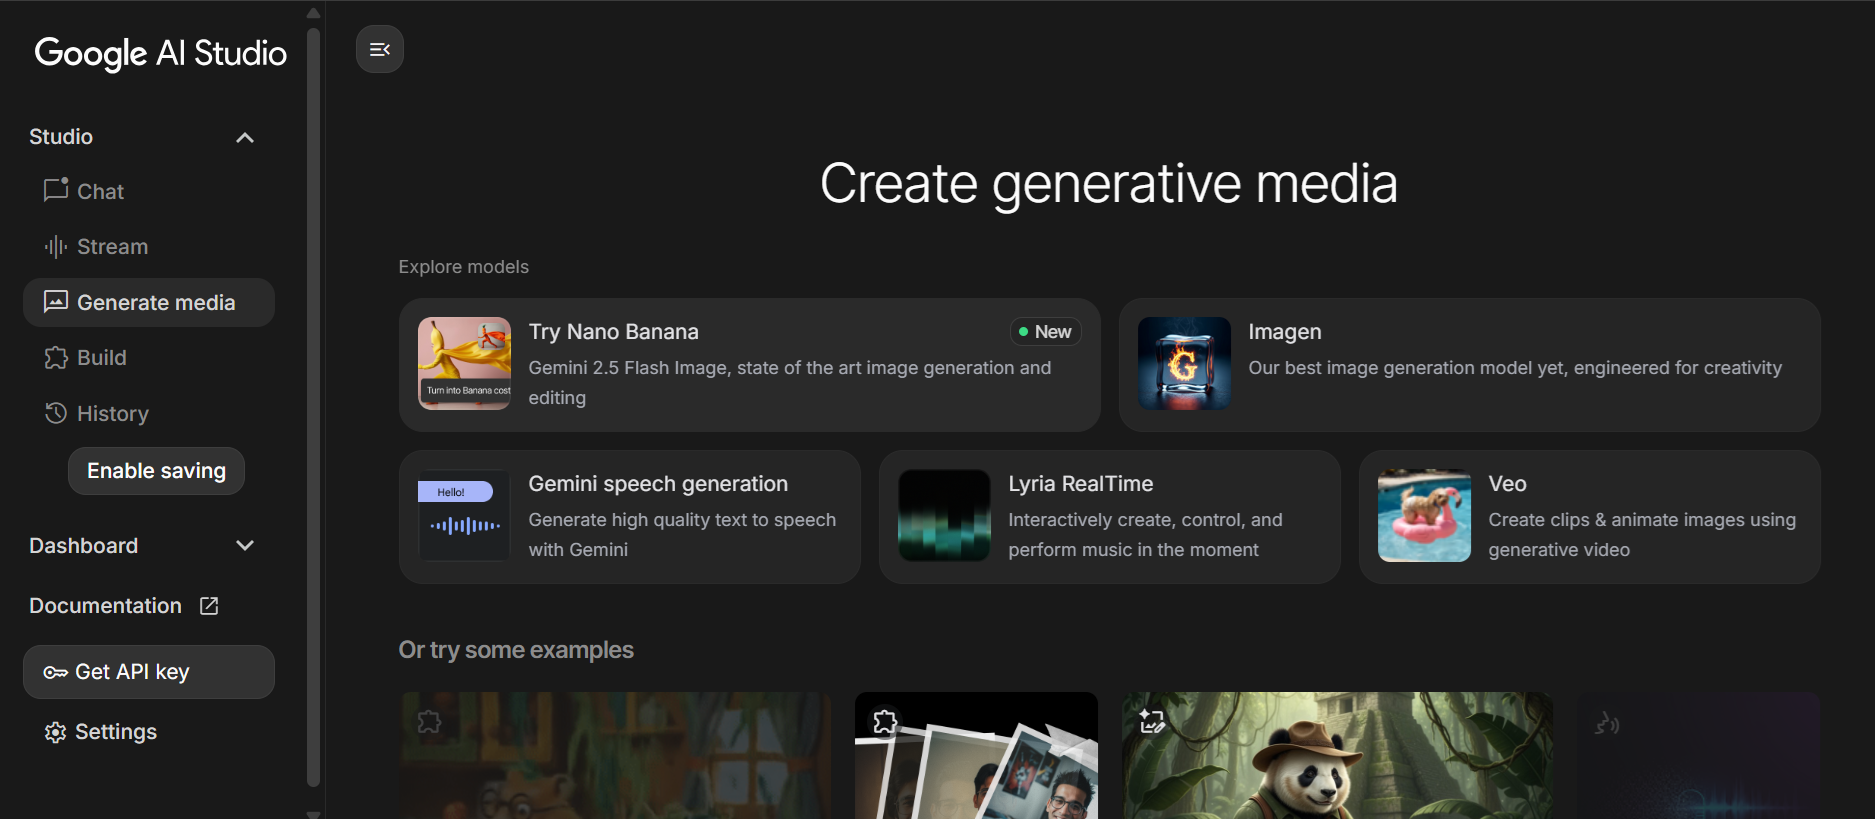Image resolution: width=1875 pixels, height=819 pixels.
Task: Click the Veo dog on flamingo float thumbnail
Action: tap(1424, 516)
